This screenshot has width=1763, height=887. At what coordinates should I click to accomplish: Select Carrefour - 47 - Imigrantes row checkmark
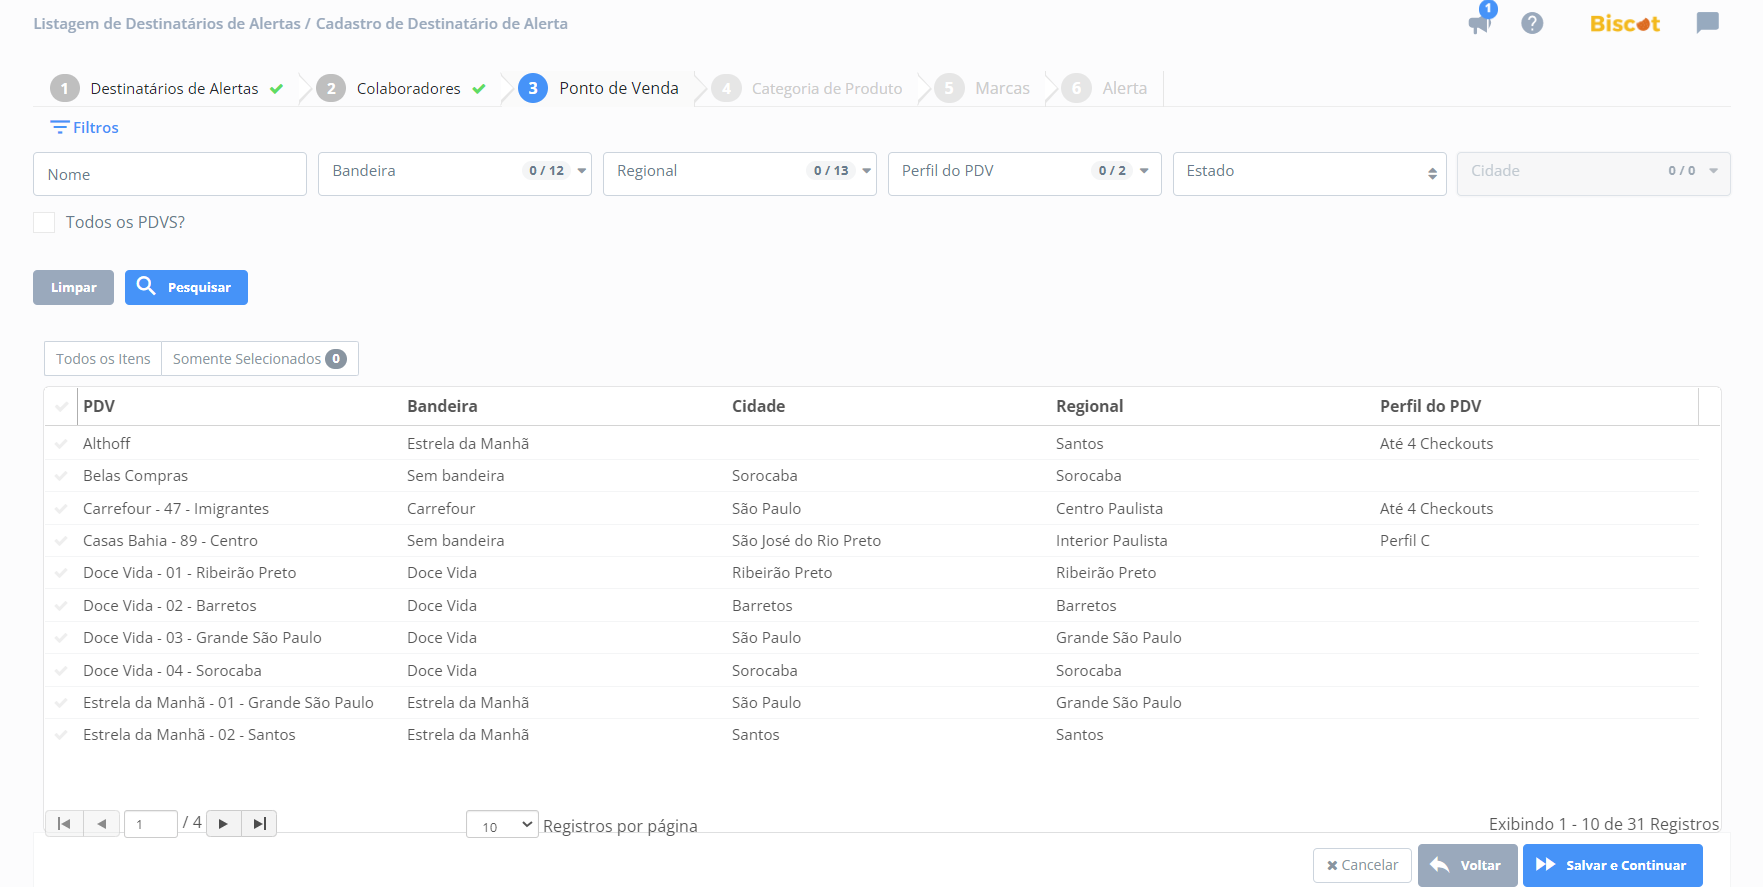(62, 508)
